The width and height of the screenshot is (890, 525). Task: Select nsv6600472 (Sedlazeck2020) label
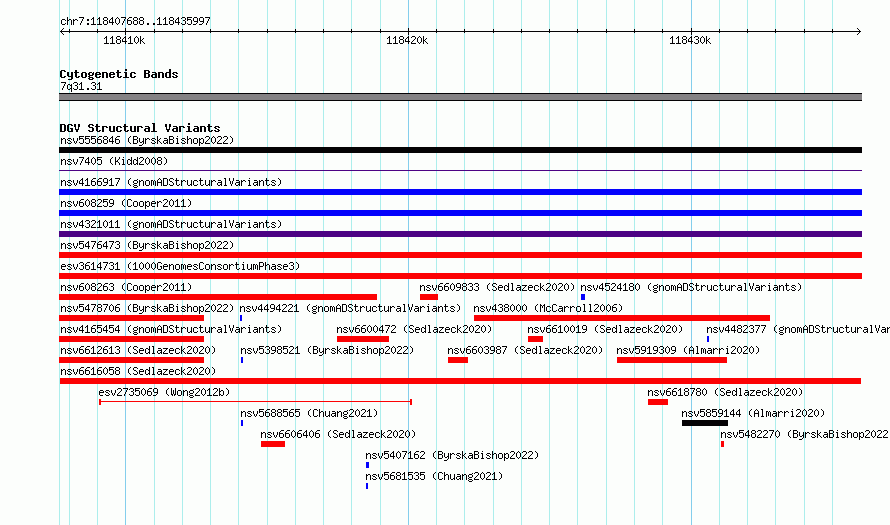tap(414, 329)
